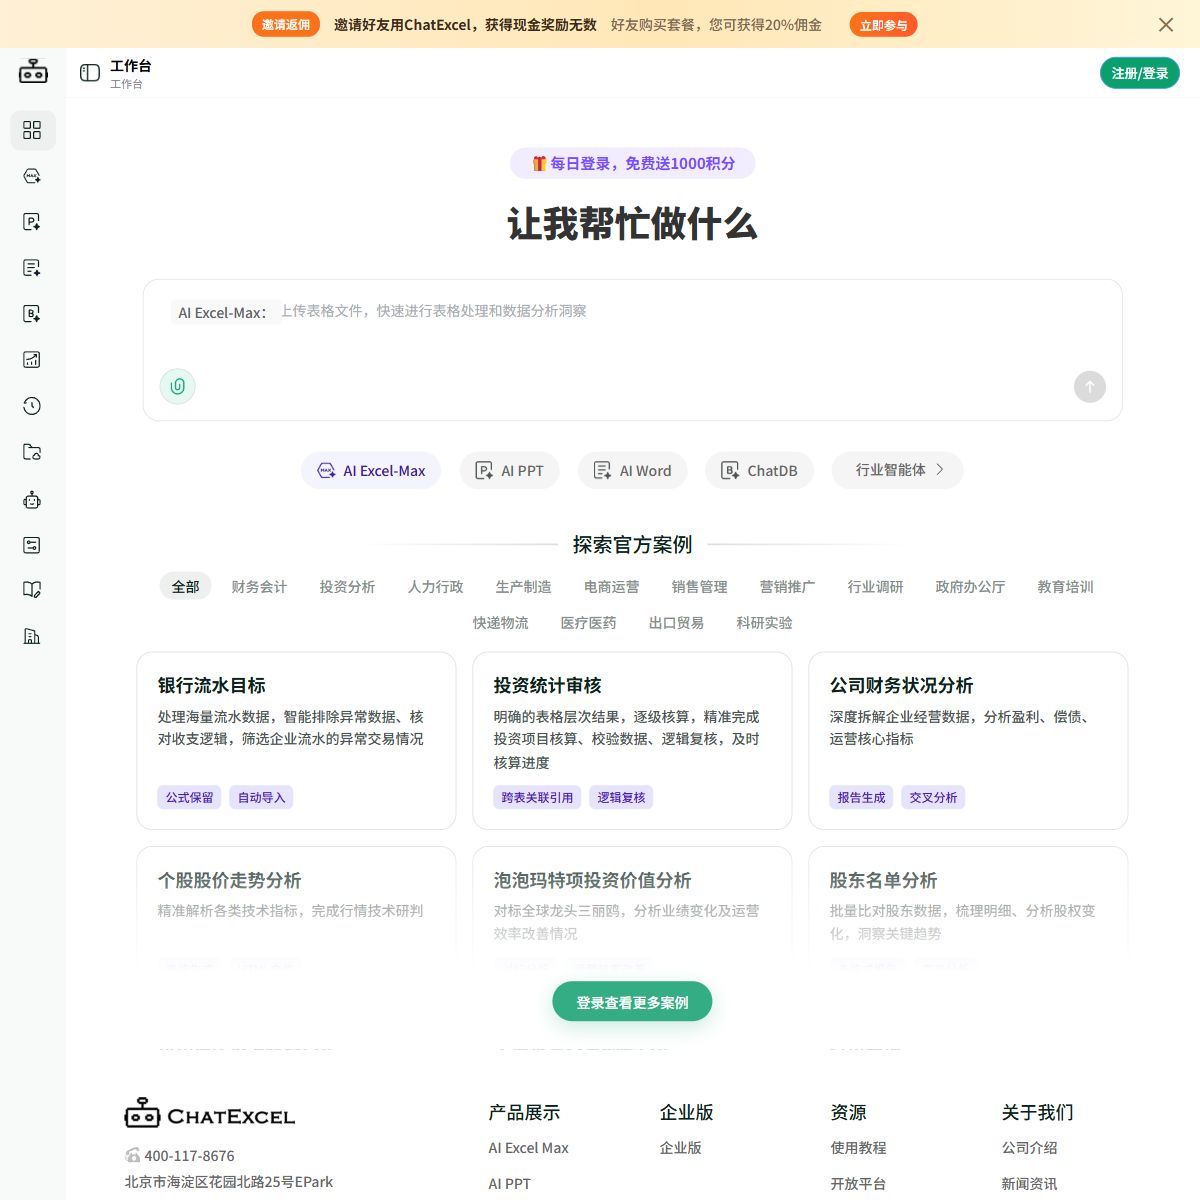Select the 生产制造 category tab
Viewport: 1200px width, 1200px height.
coord(523,587)
